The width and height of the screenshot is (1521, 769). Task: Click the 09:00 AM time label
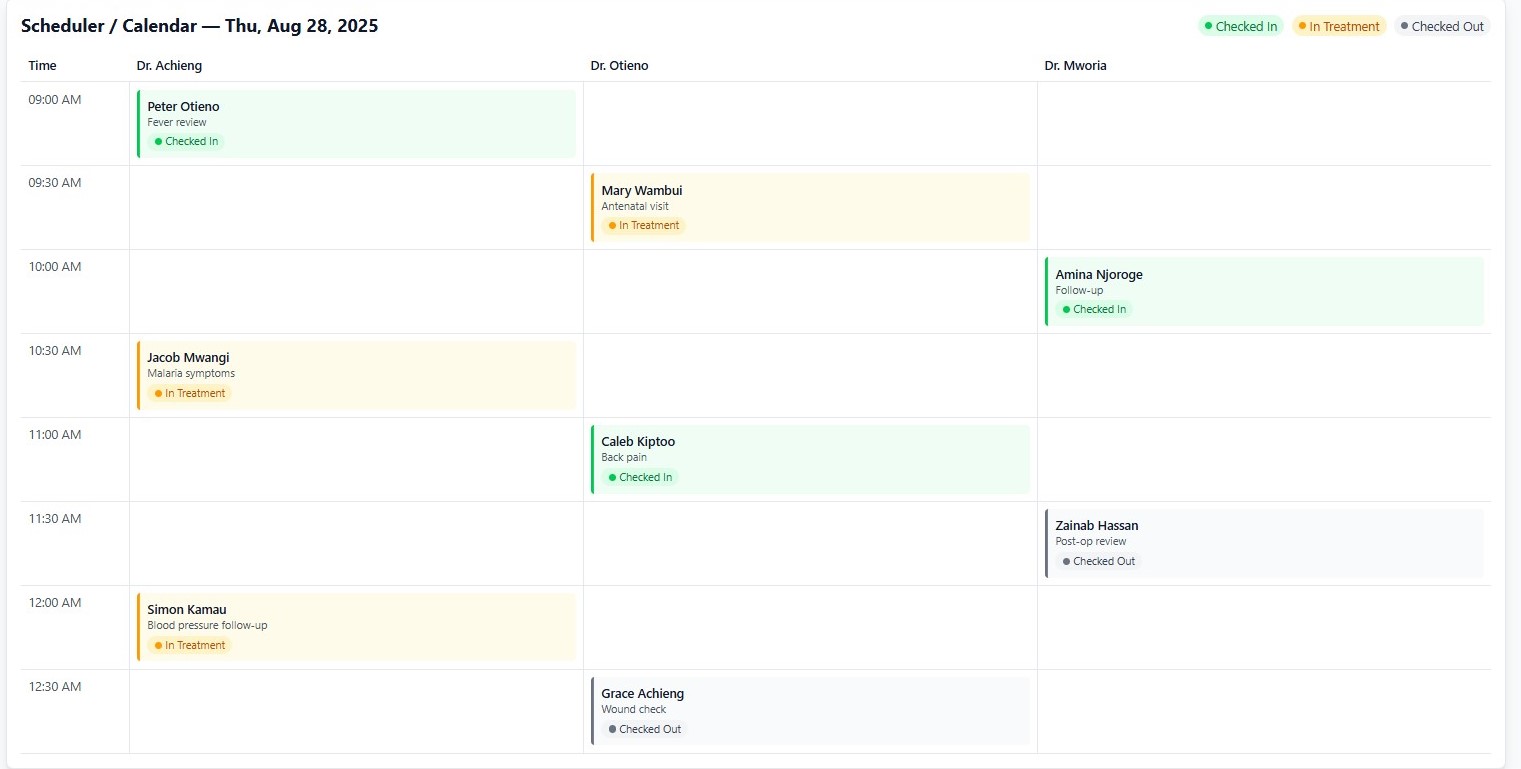pyautogui.click(x=54, y=99)
